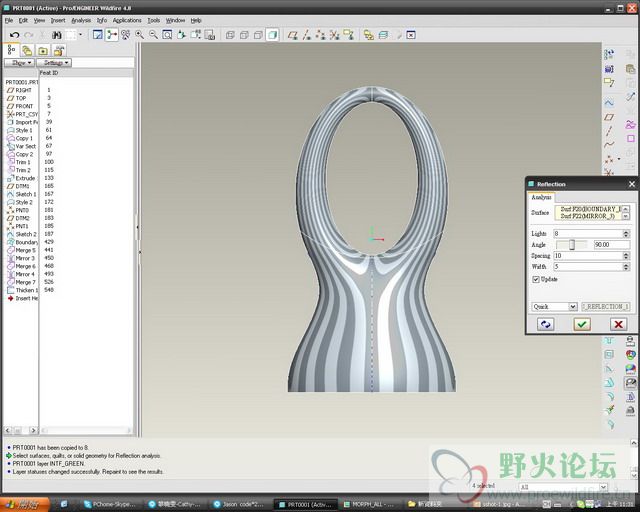The width and height of the screenshot is (640, 512).
Task: Select Hidden Line display icon
Action: [244, 35]
